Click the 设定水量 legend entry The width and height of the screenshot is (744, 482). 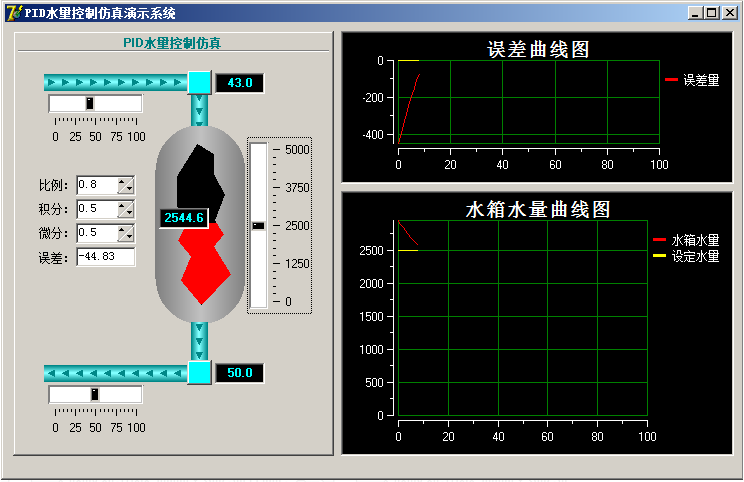coord(686,256)
